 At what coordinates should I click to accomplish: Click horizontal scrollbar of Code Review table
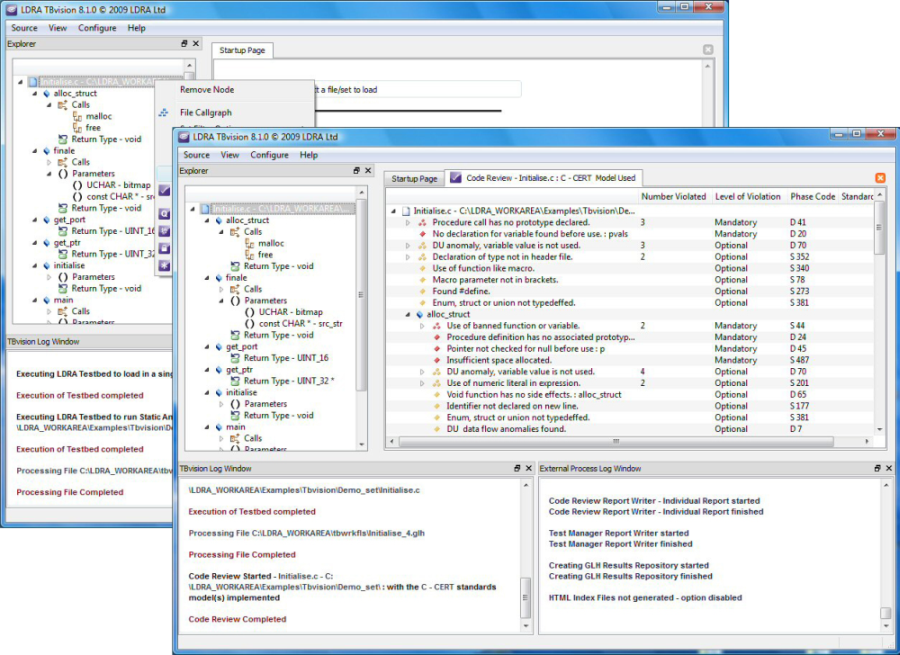616,441
